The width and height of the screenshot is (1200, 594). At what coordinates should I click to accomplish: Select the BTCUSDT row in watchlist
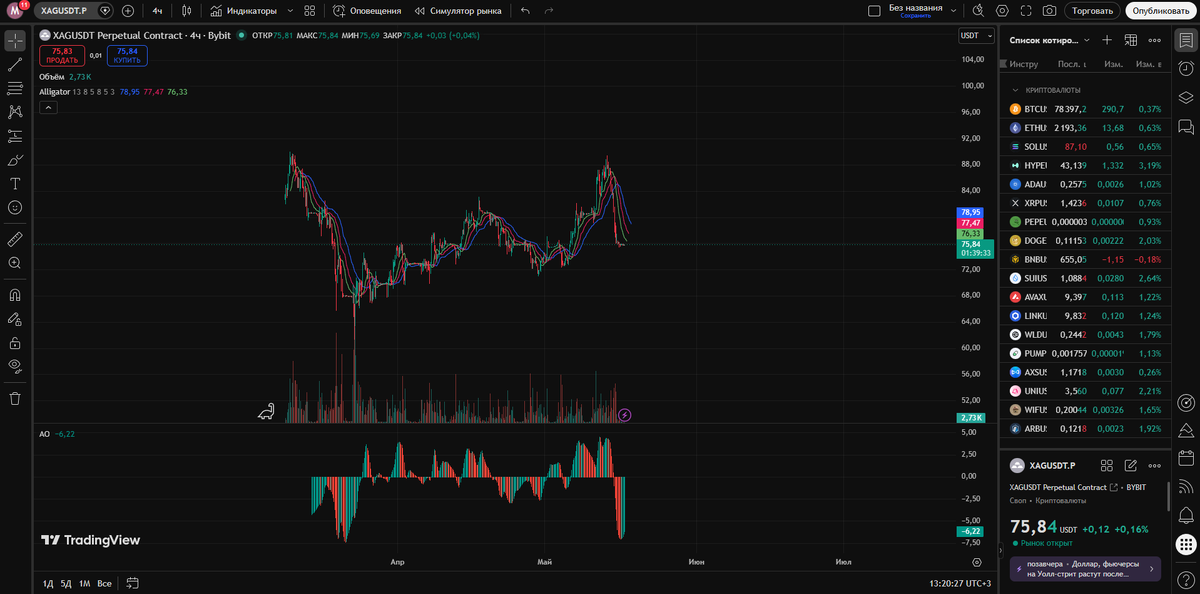1085,109
